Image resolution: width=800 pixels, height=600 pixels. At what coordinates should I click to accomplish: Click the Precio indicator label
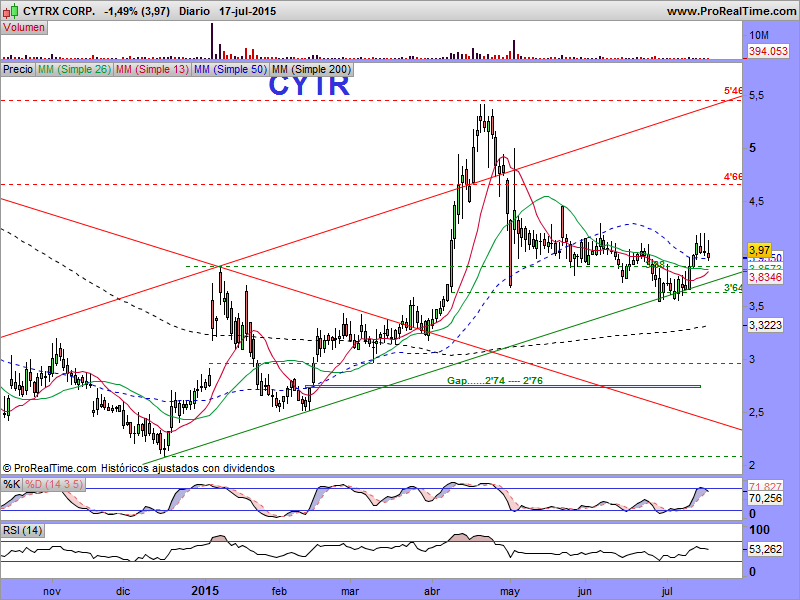pyautogui.click(x=18, y=69)
